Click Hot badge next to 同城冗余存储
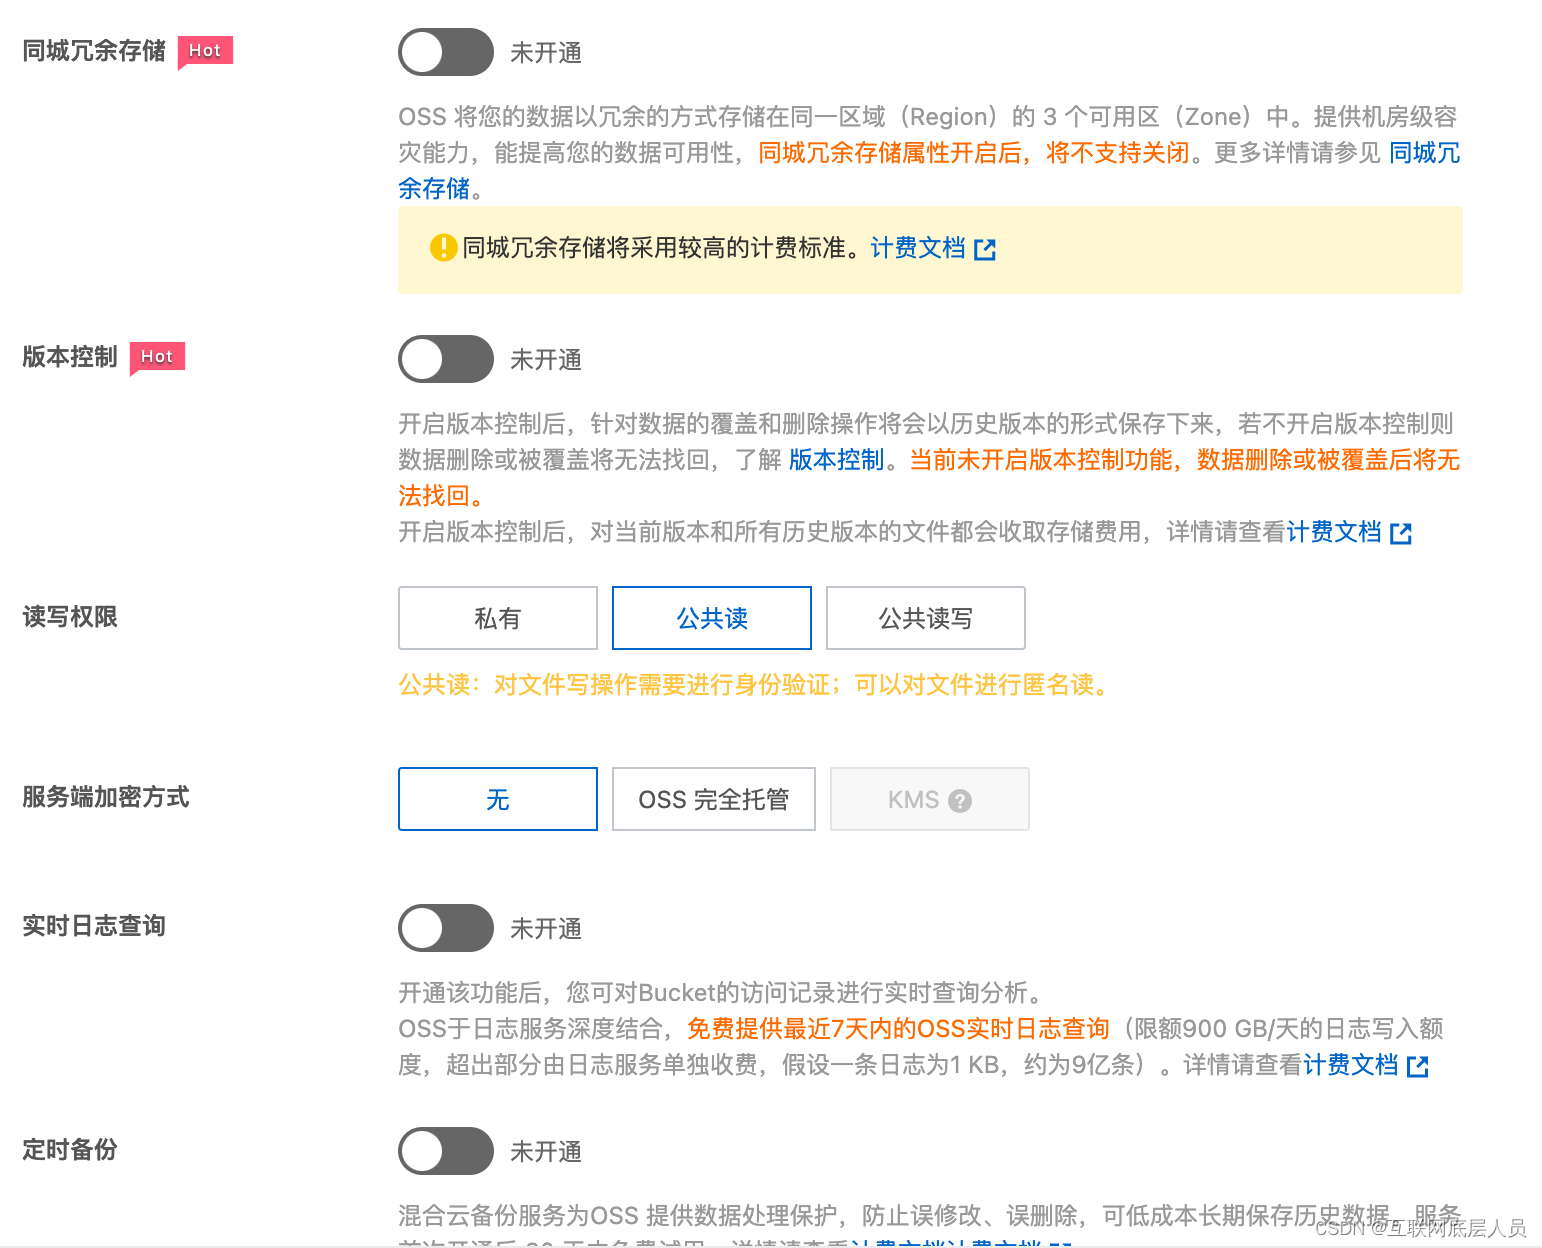 pos(205,51)
